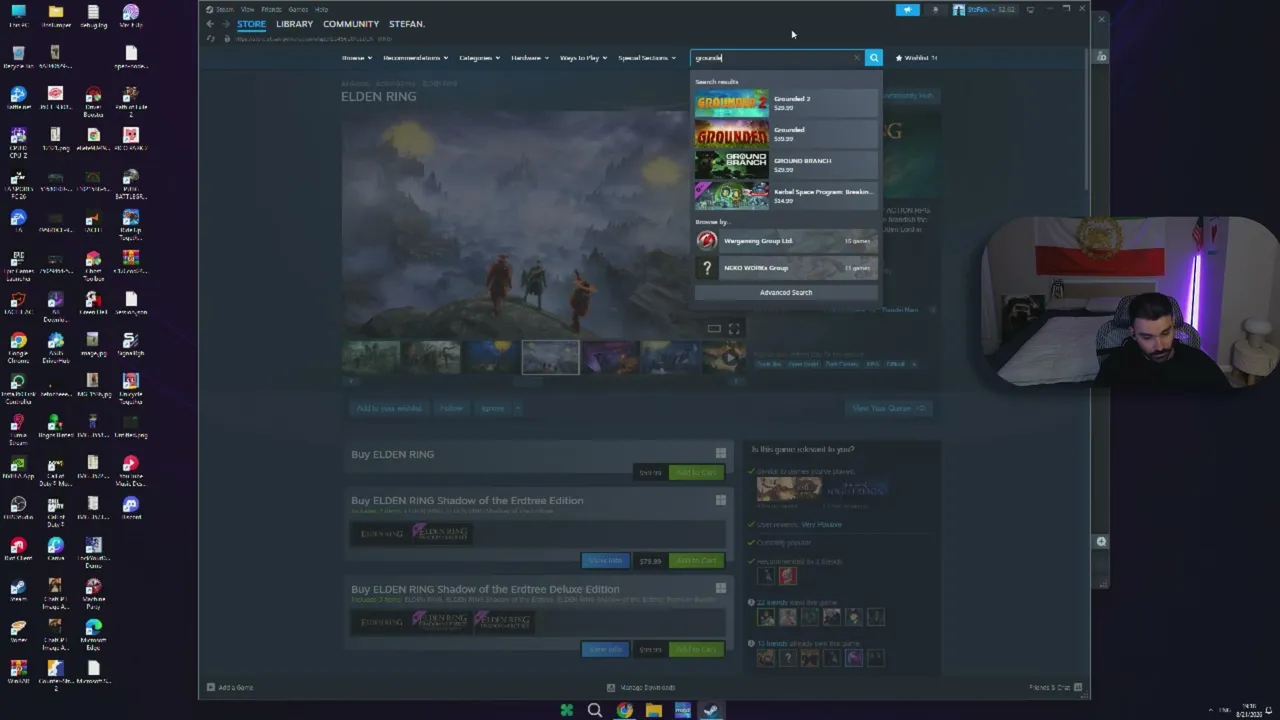Open Manage Downloads in the Steam footer
The width and height of the screenshot is (1280, 720).
[x=641, y=688]
